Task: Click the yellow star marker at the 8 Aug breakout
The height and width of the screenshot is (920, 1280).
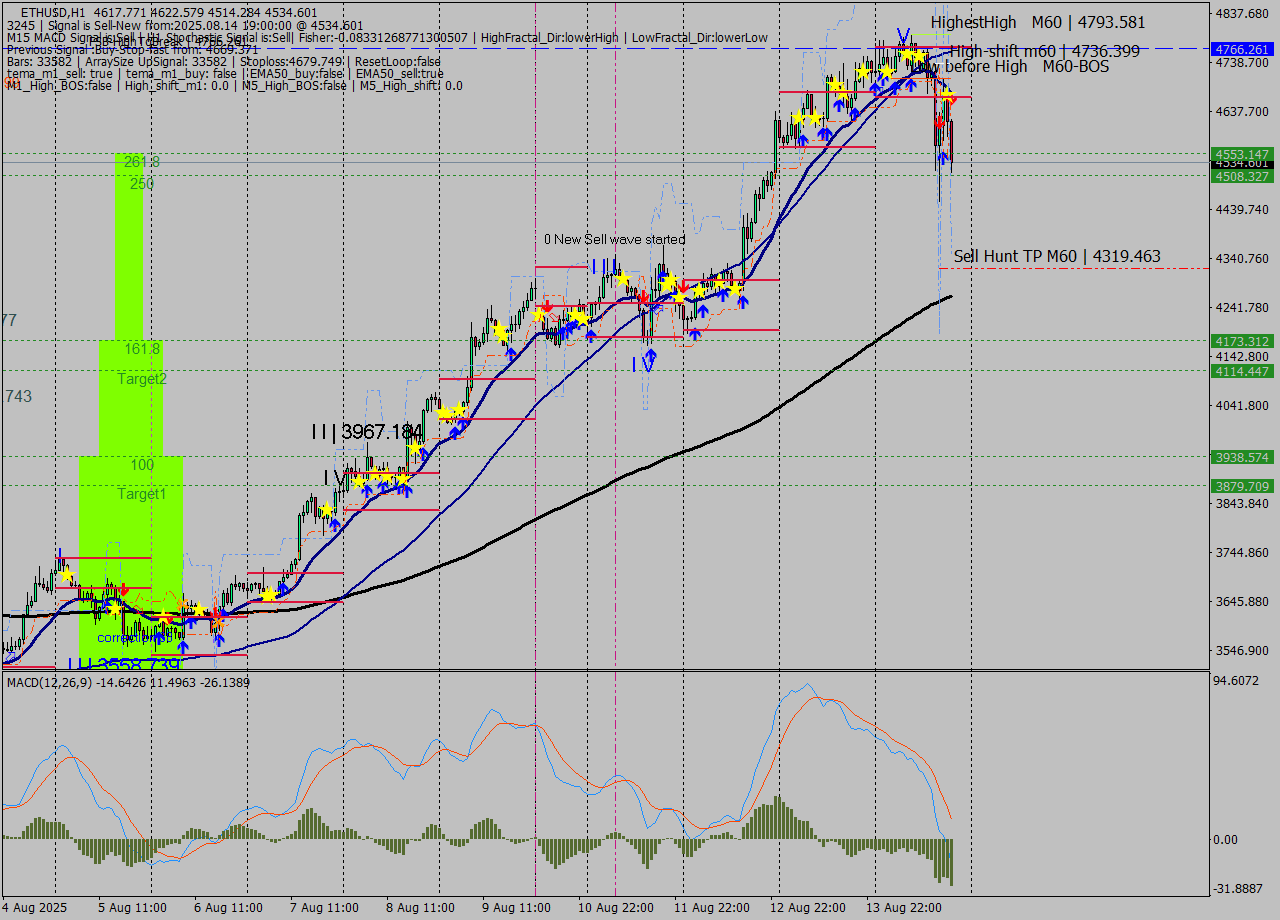Action: 445,412
